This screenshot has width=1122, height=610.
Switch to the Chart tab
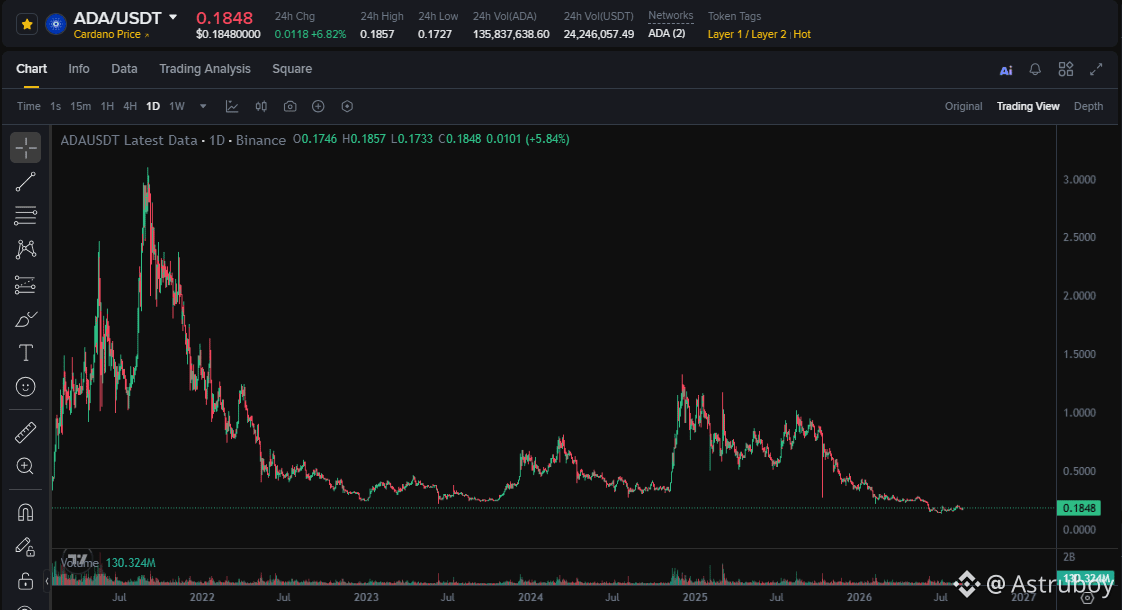tap(31, 69)
